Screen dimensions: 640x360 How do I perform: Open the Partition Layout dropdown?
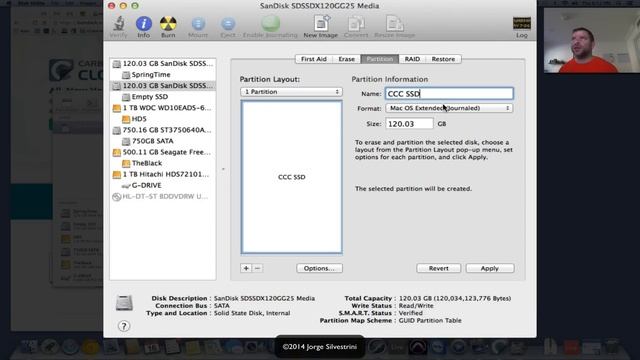pos(291,92)
